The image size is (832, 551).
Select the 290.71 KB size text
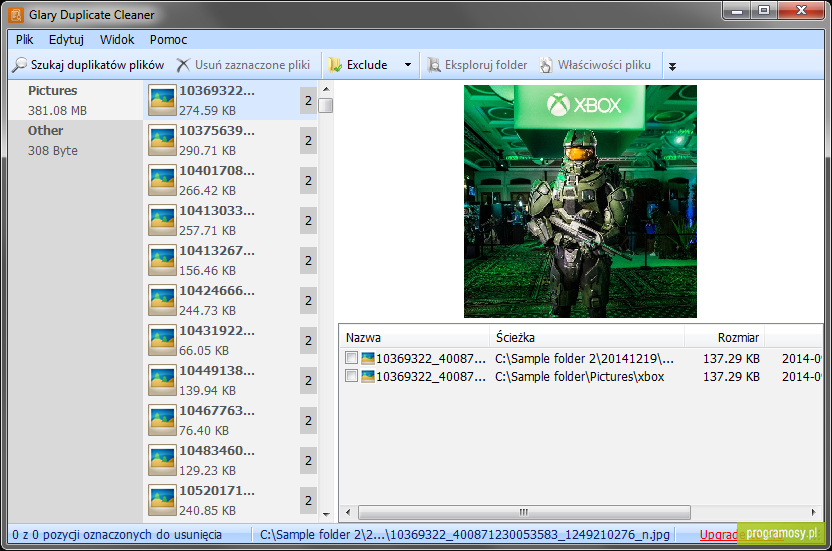(207, 151)
